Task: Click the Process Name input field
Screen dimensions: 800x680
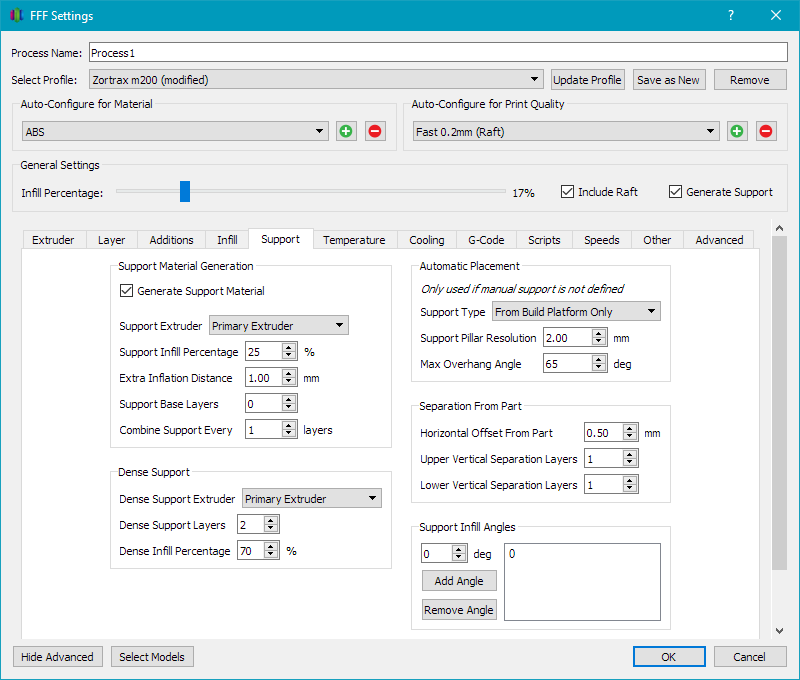Action: [x=438, y=53]
